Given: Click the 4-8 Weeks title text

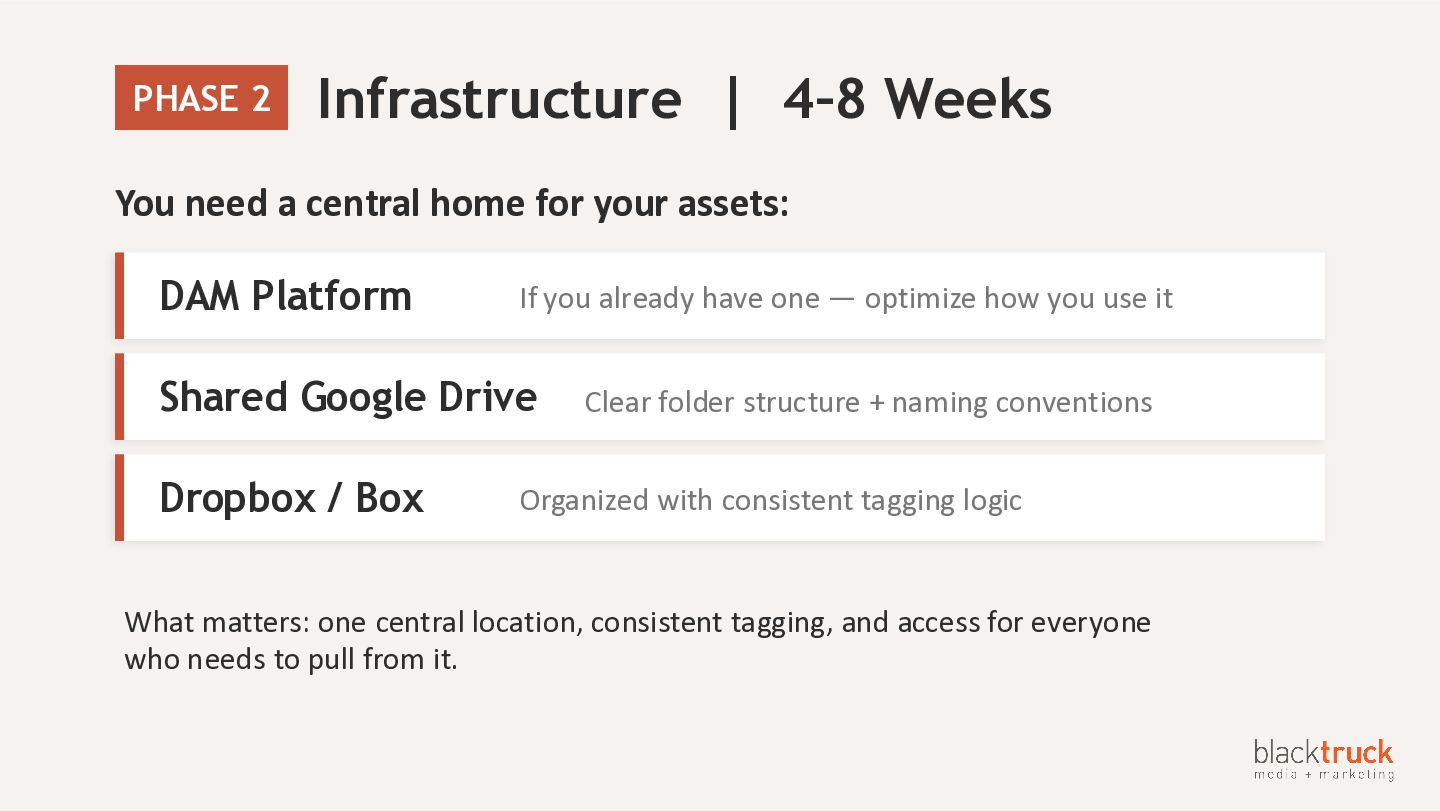Looking at the screenshot, I should click(x=917, y=99).
